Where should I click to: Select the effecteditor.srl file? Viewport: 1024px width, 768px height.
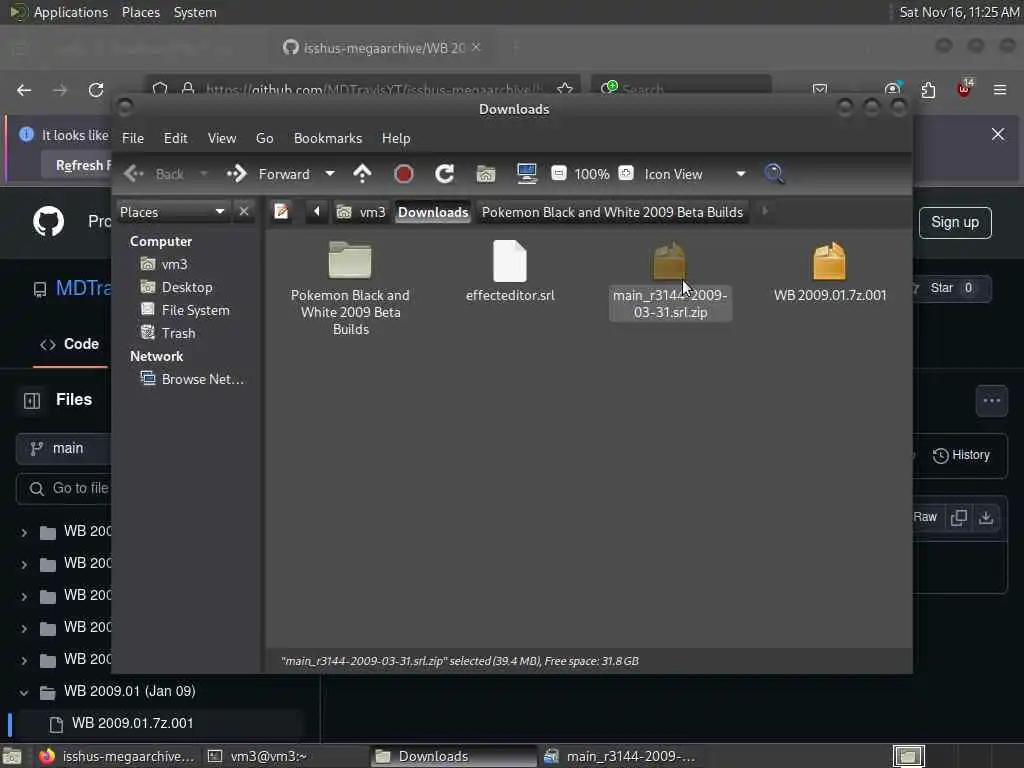click(510, 271)
